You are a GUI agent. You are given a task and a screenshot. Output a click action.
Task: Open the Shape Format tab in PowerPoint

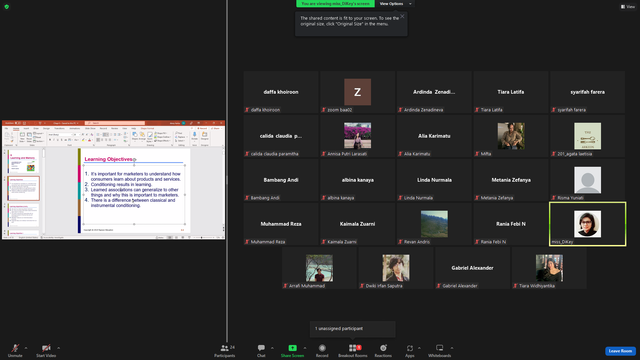(147, 128)
